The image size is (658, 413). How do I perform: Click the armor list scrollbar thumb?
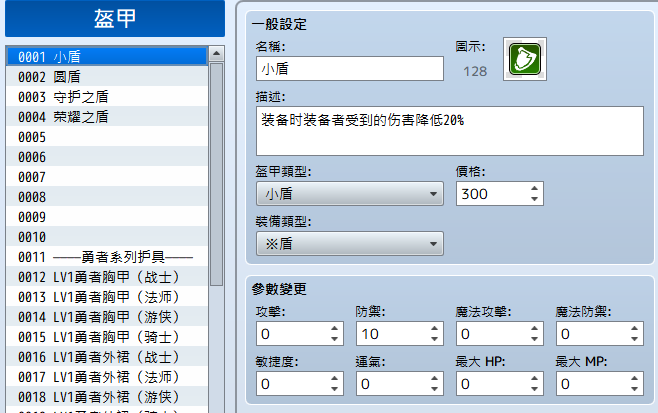pyautogui.click(x=217, y=174)
